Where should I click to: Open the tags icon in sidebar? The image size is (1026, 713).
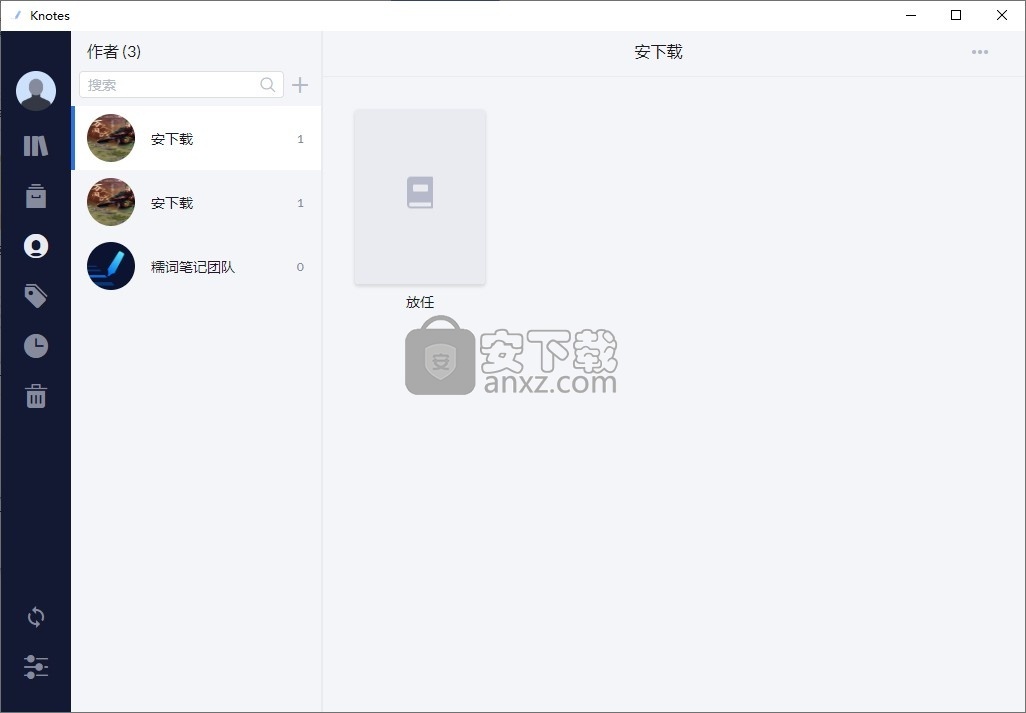36,296
